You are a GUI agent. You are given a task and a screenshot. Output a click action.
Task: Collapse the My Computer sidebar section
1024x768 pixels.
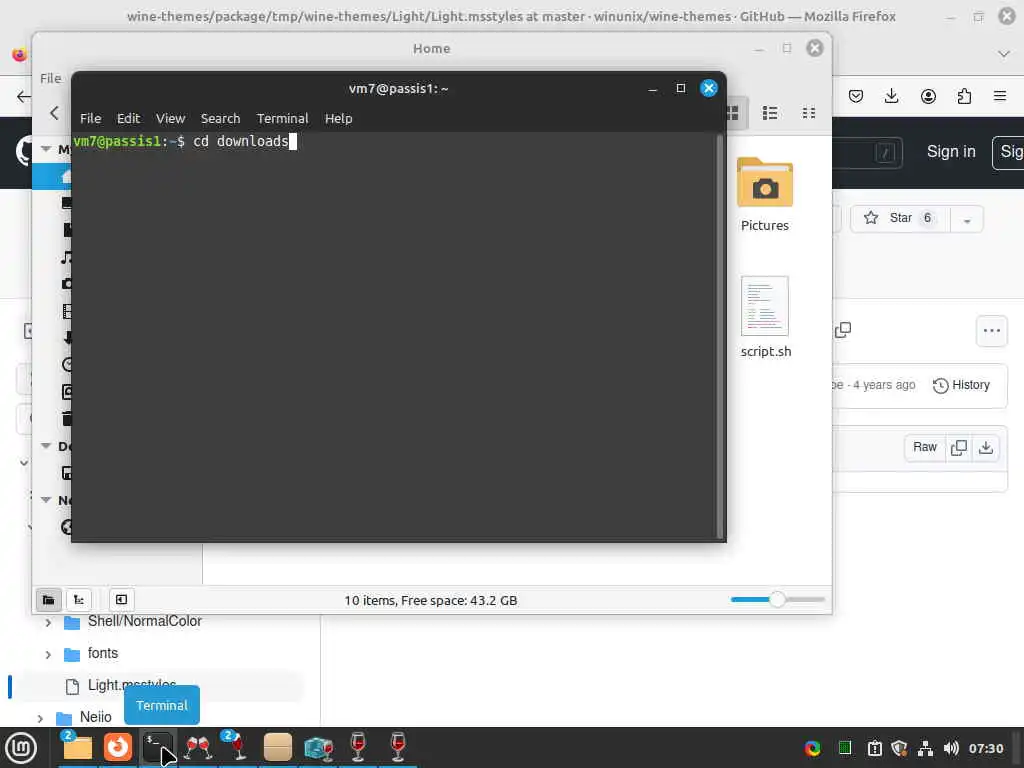[x=46, y=149]
